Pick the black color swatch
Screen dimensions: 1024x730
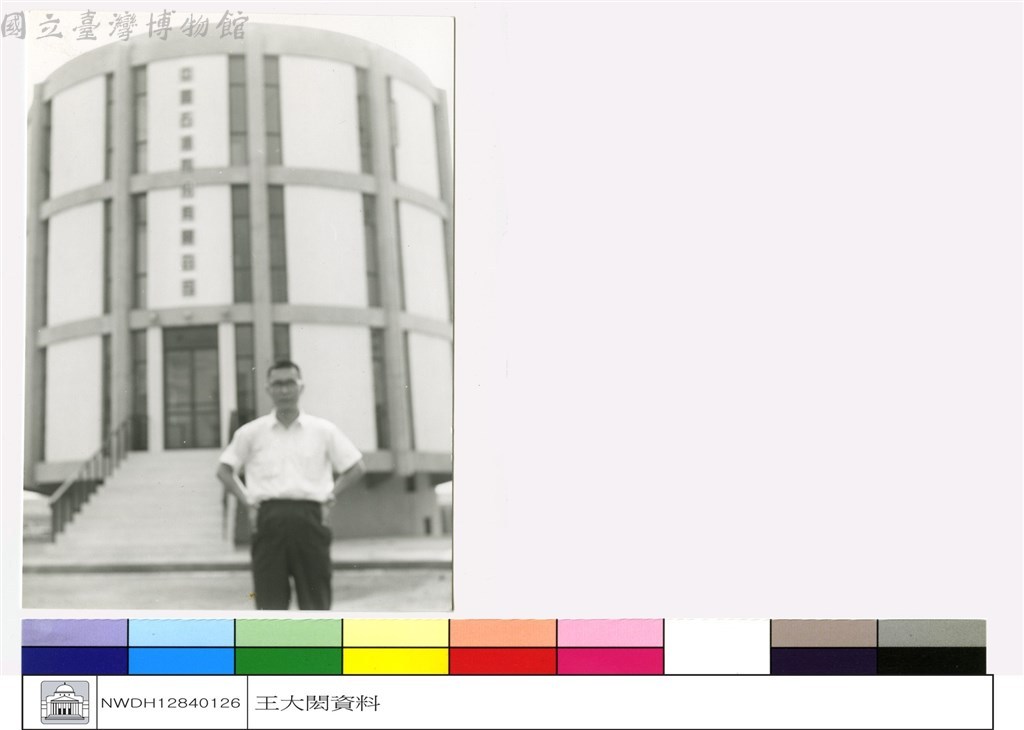point(931,661)
